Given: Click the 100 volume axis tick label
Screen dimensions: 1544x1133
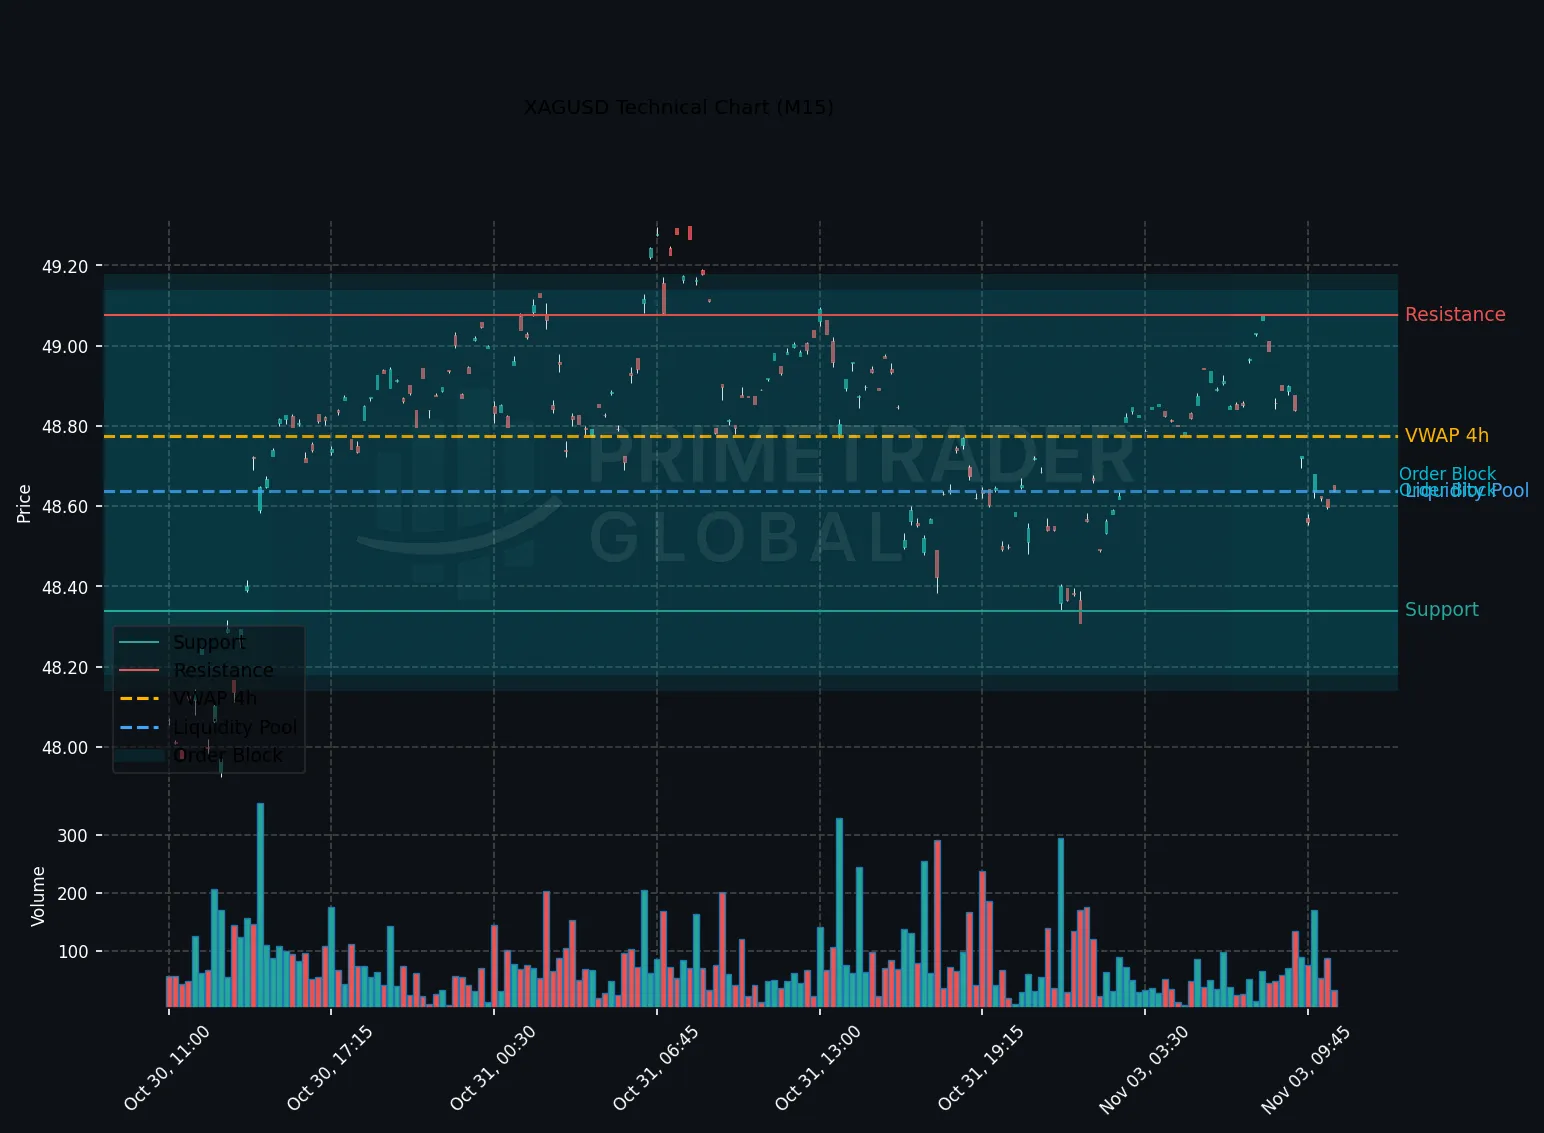Looking at the screenshot, I should (x=73, y=952).
